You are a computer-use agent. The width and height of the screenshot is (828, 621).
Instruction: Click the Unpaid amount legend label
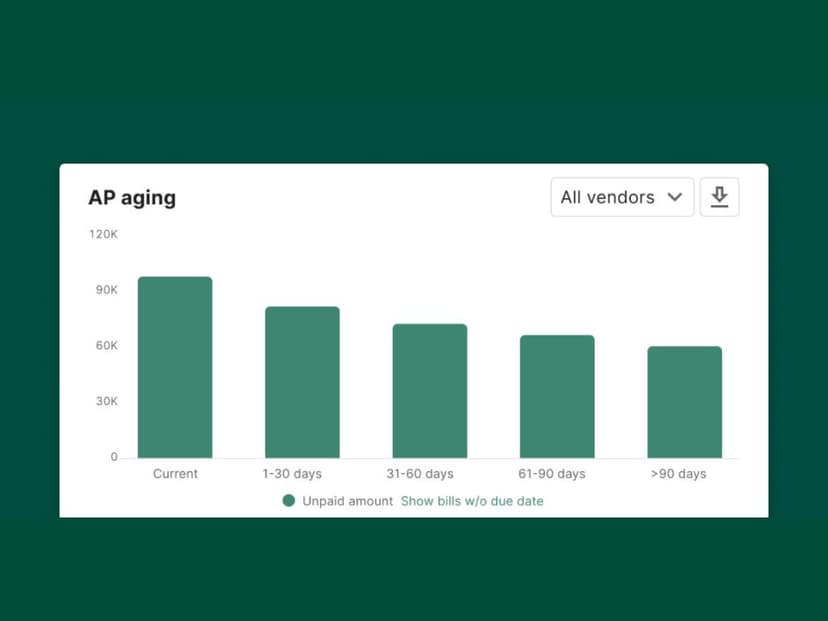[x=347, y=501]
